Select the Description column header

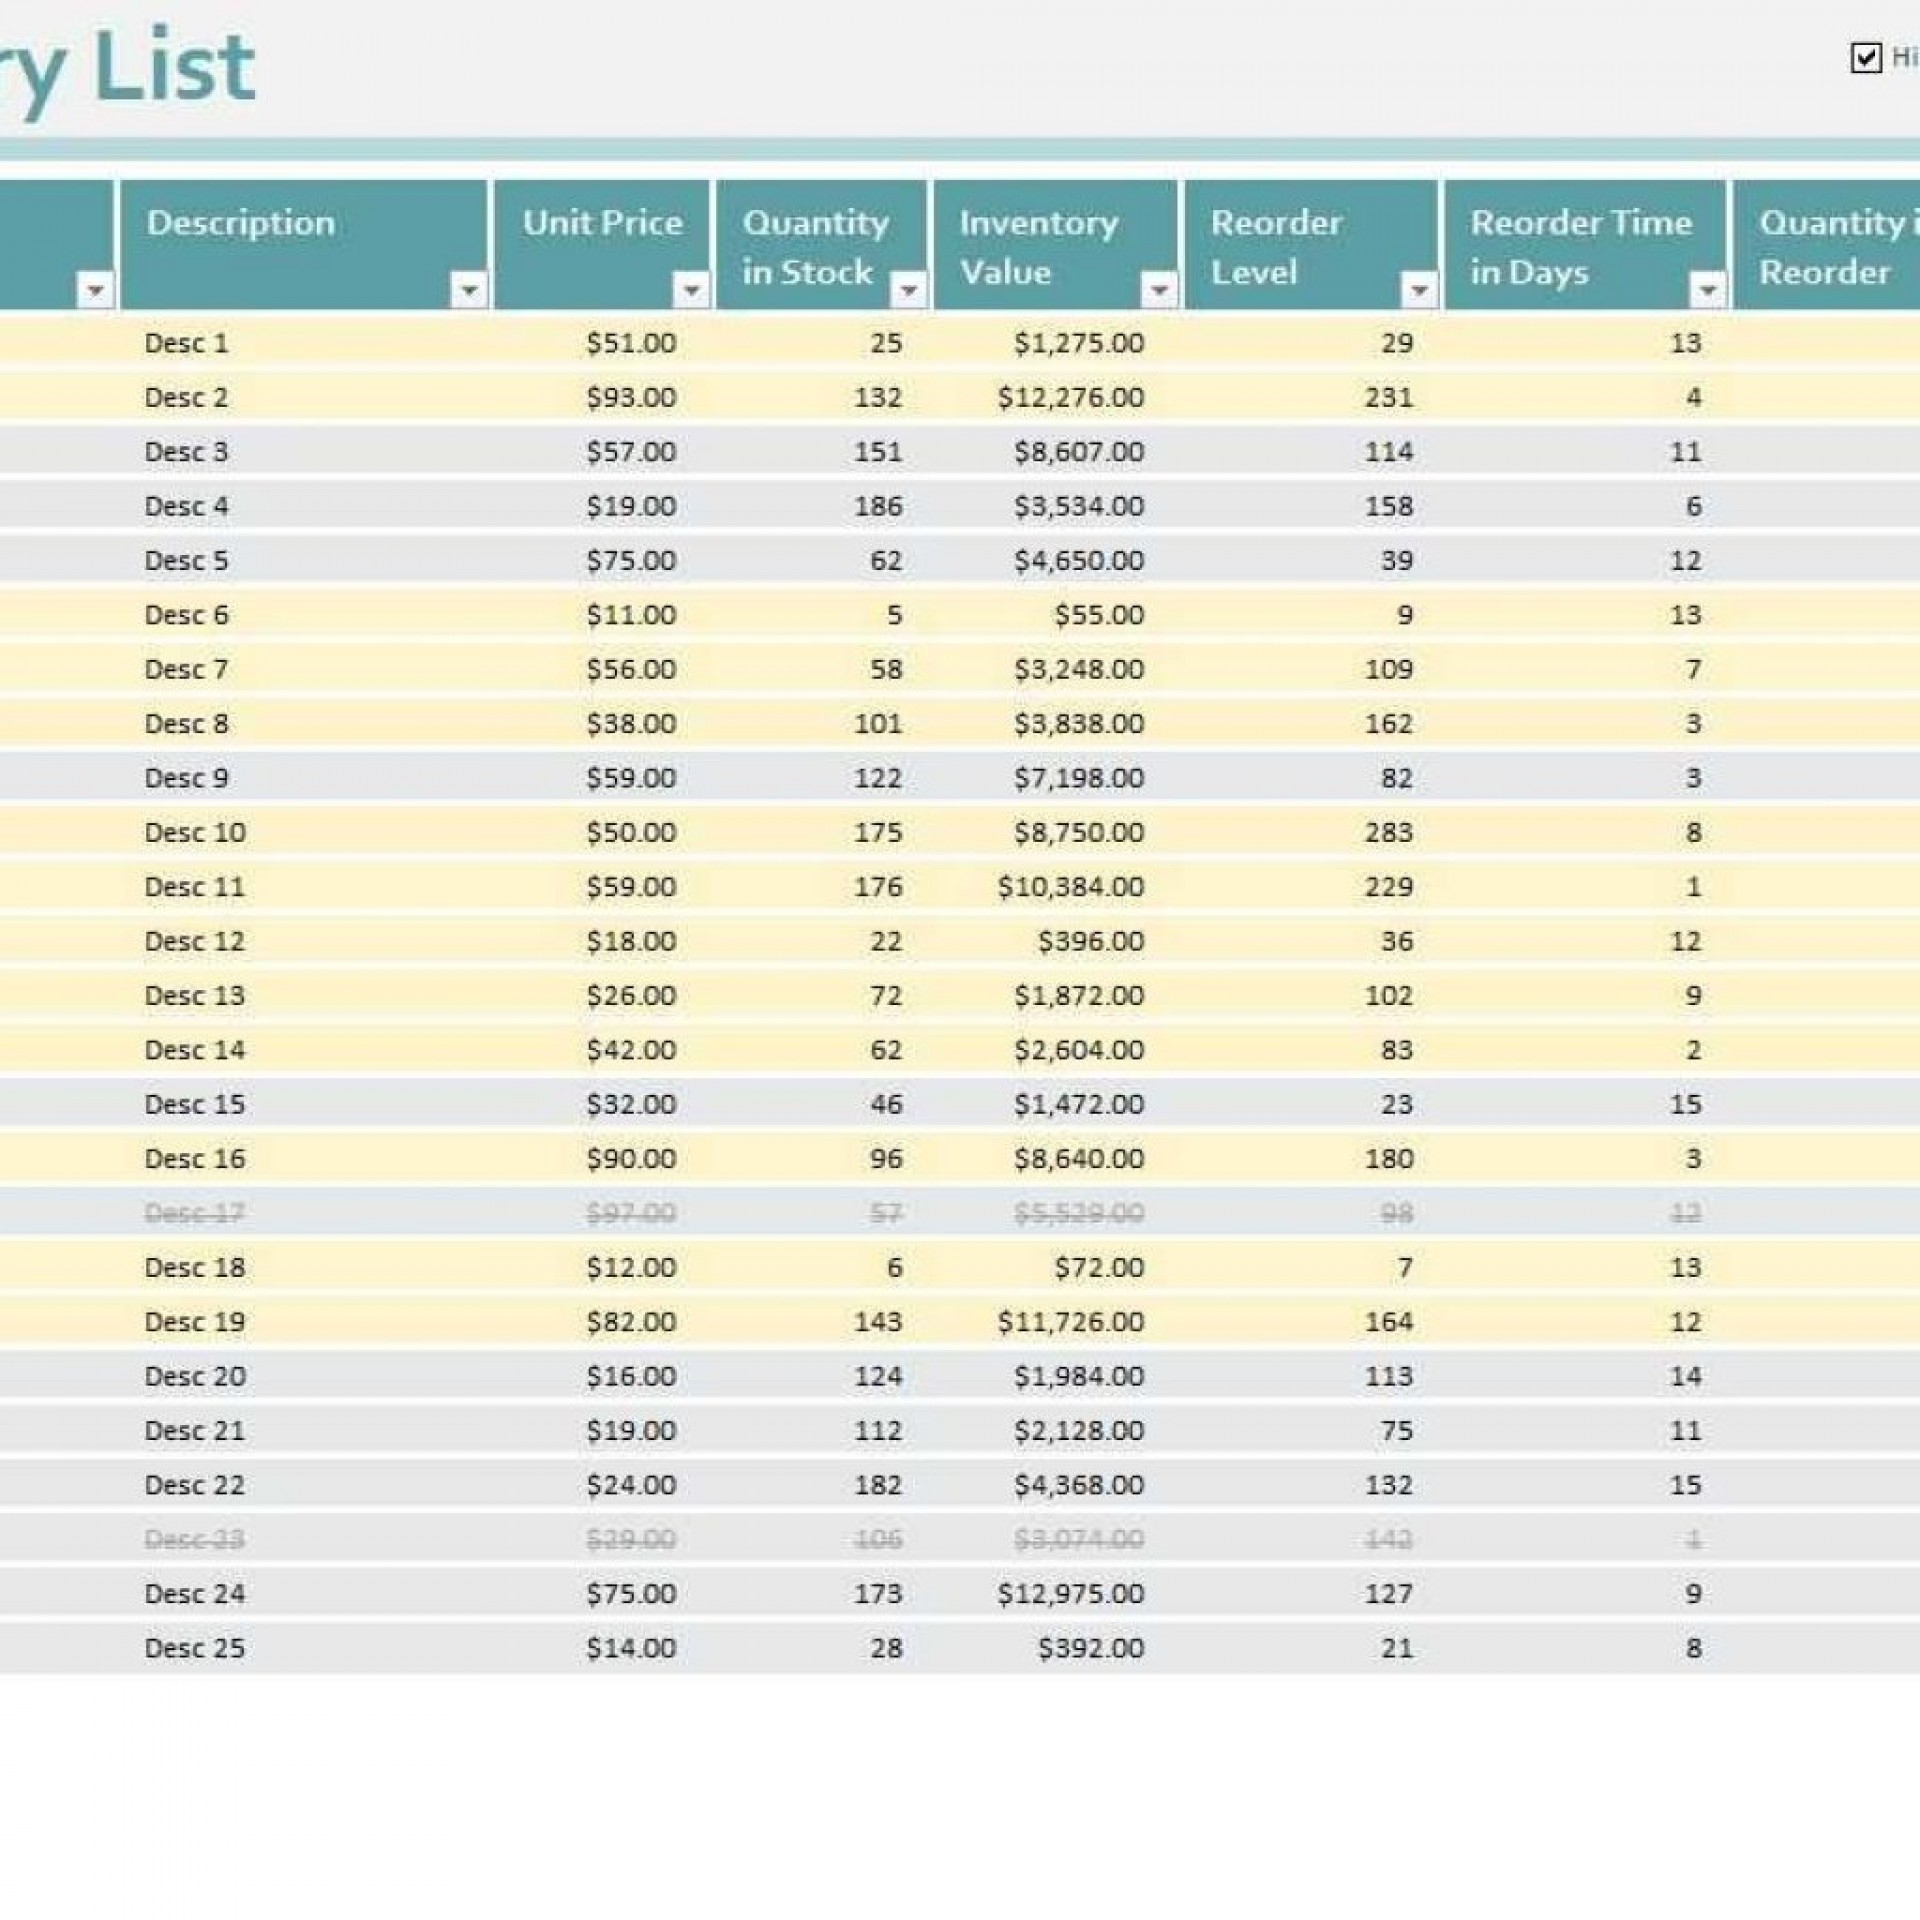pyautogui.click(x=304, y=245)
